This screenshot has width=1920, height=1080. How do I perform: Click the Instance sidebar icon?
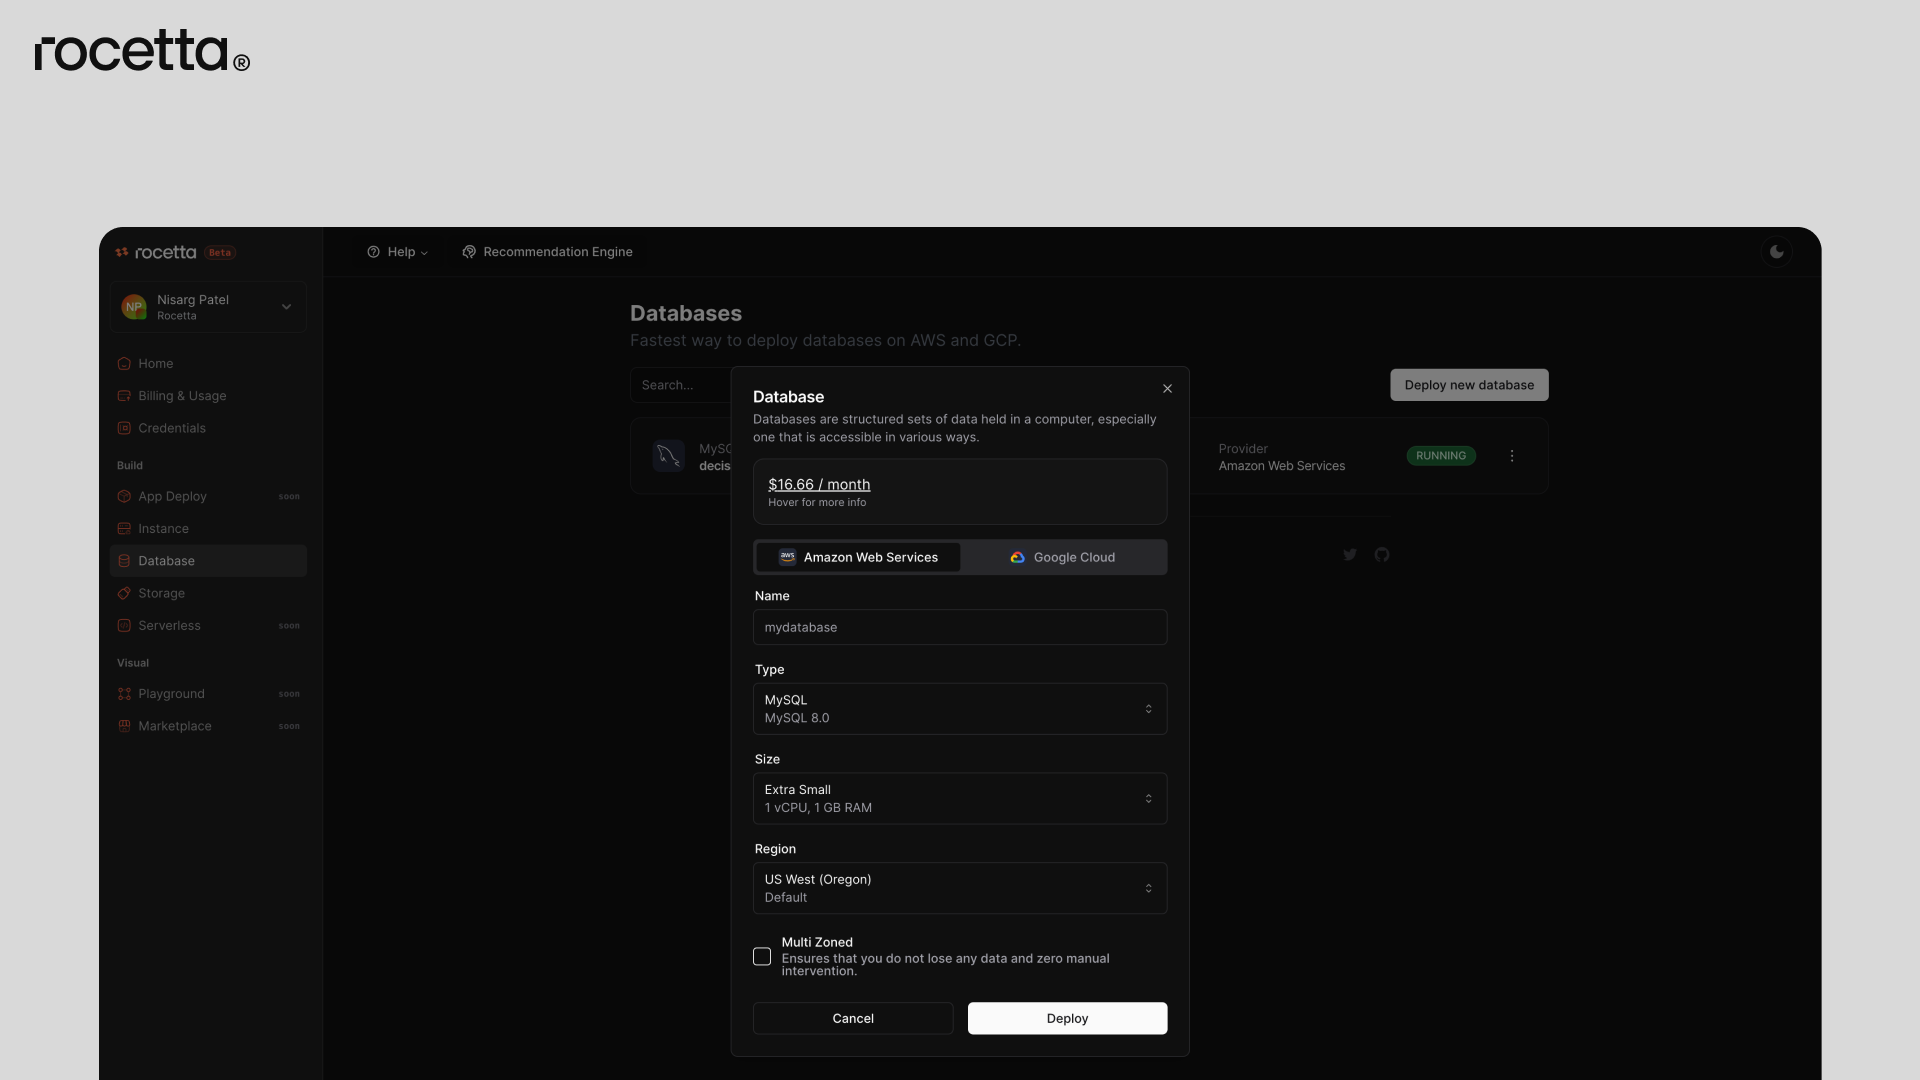click(x=124, y=529)
